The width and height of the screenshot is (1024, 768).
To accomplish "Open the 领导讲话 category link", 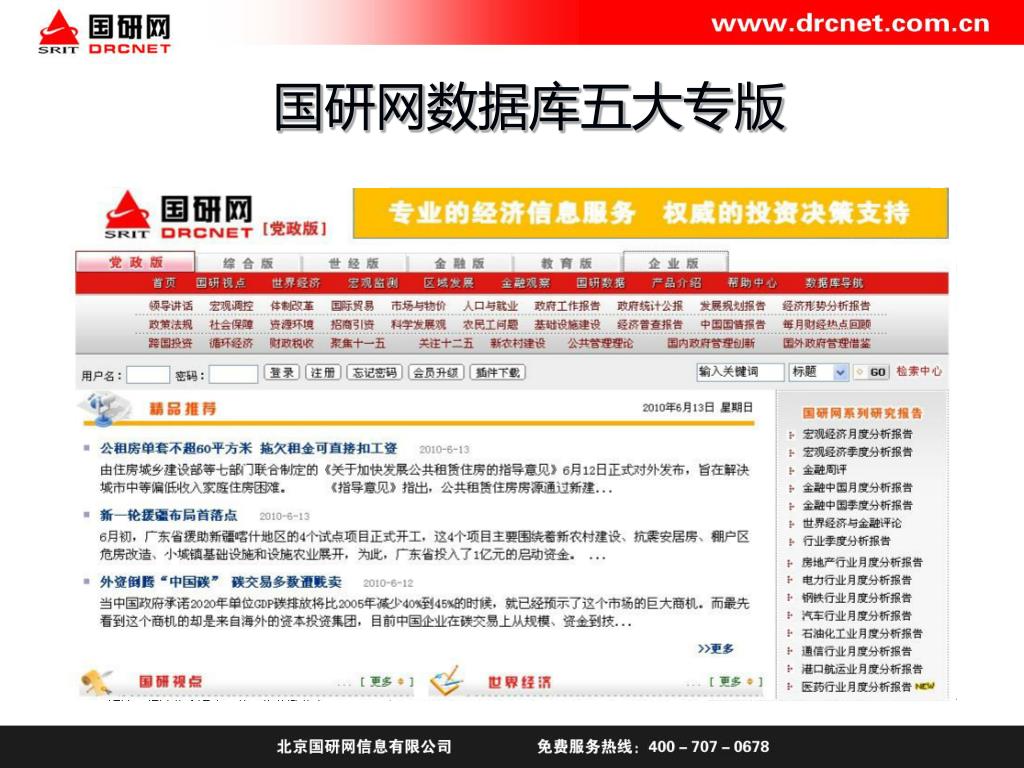I will (170, 306).
